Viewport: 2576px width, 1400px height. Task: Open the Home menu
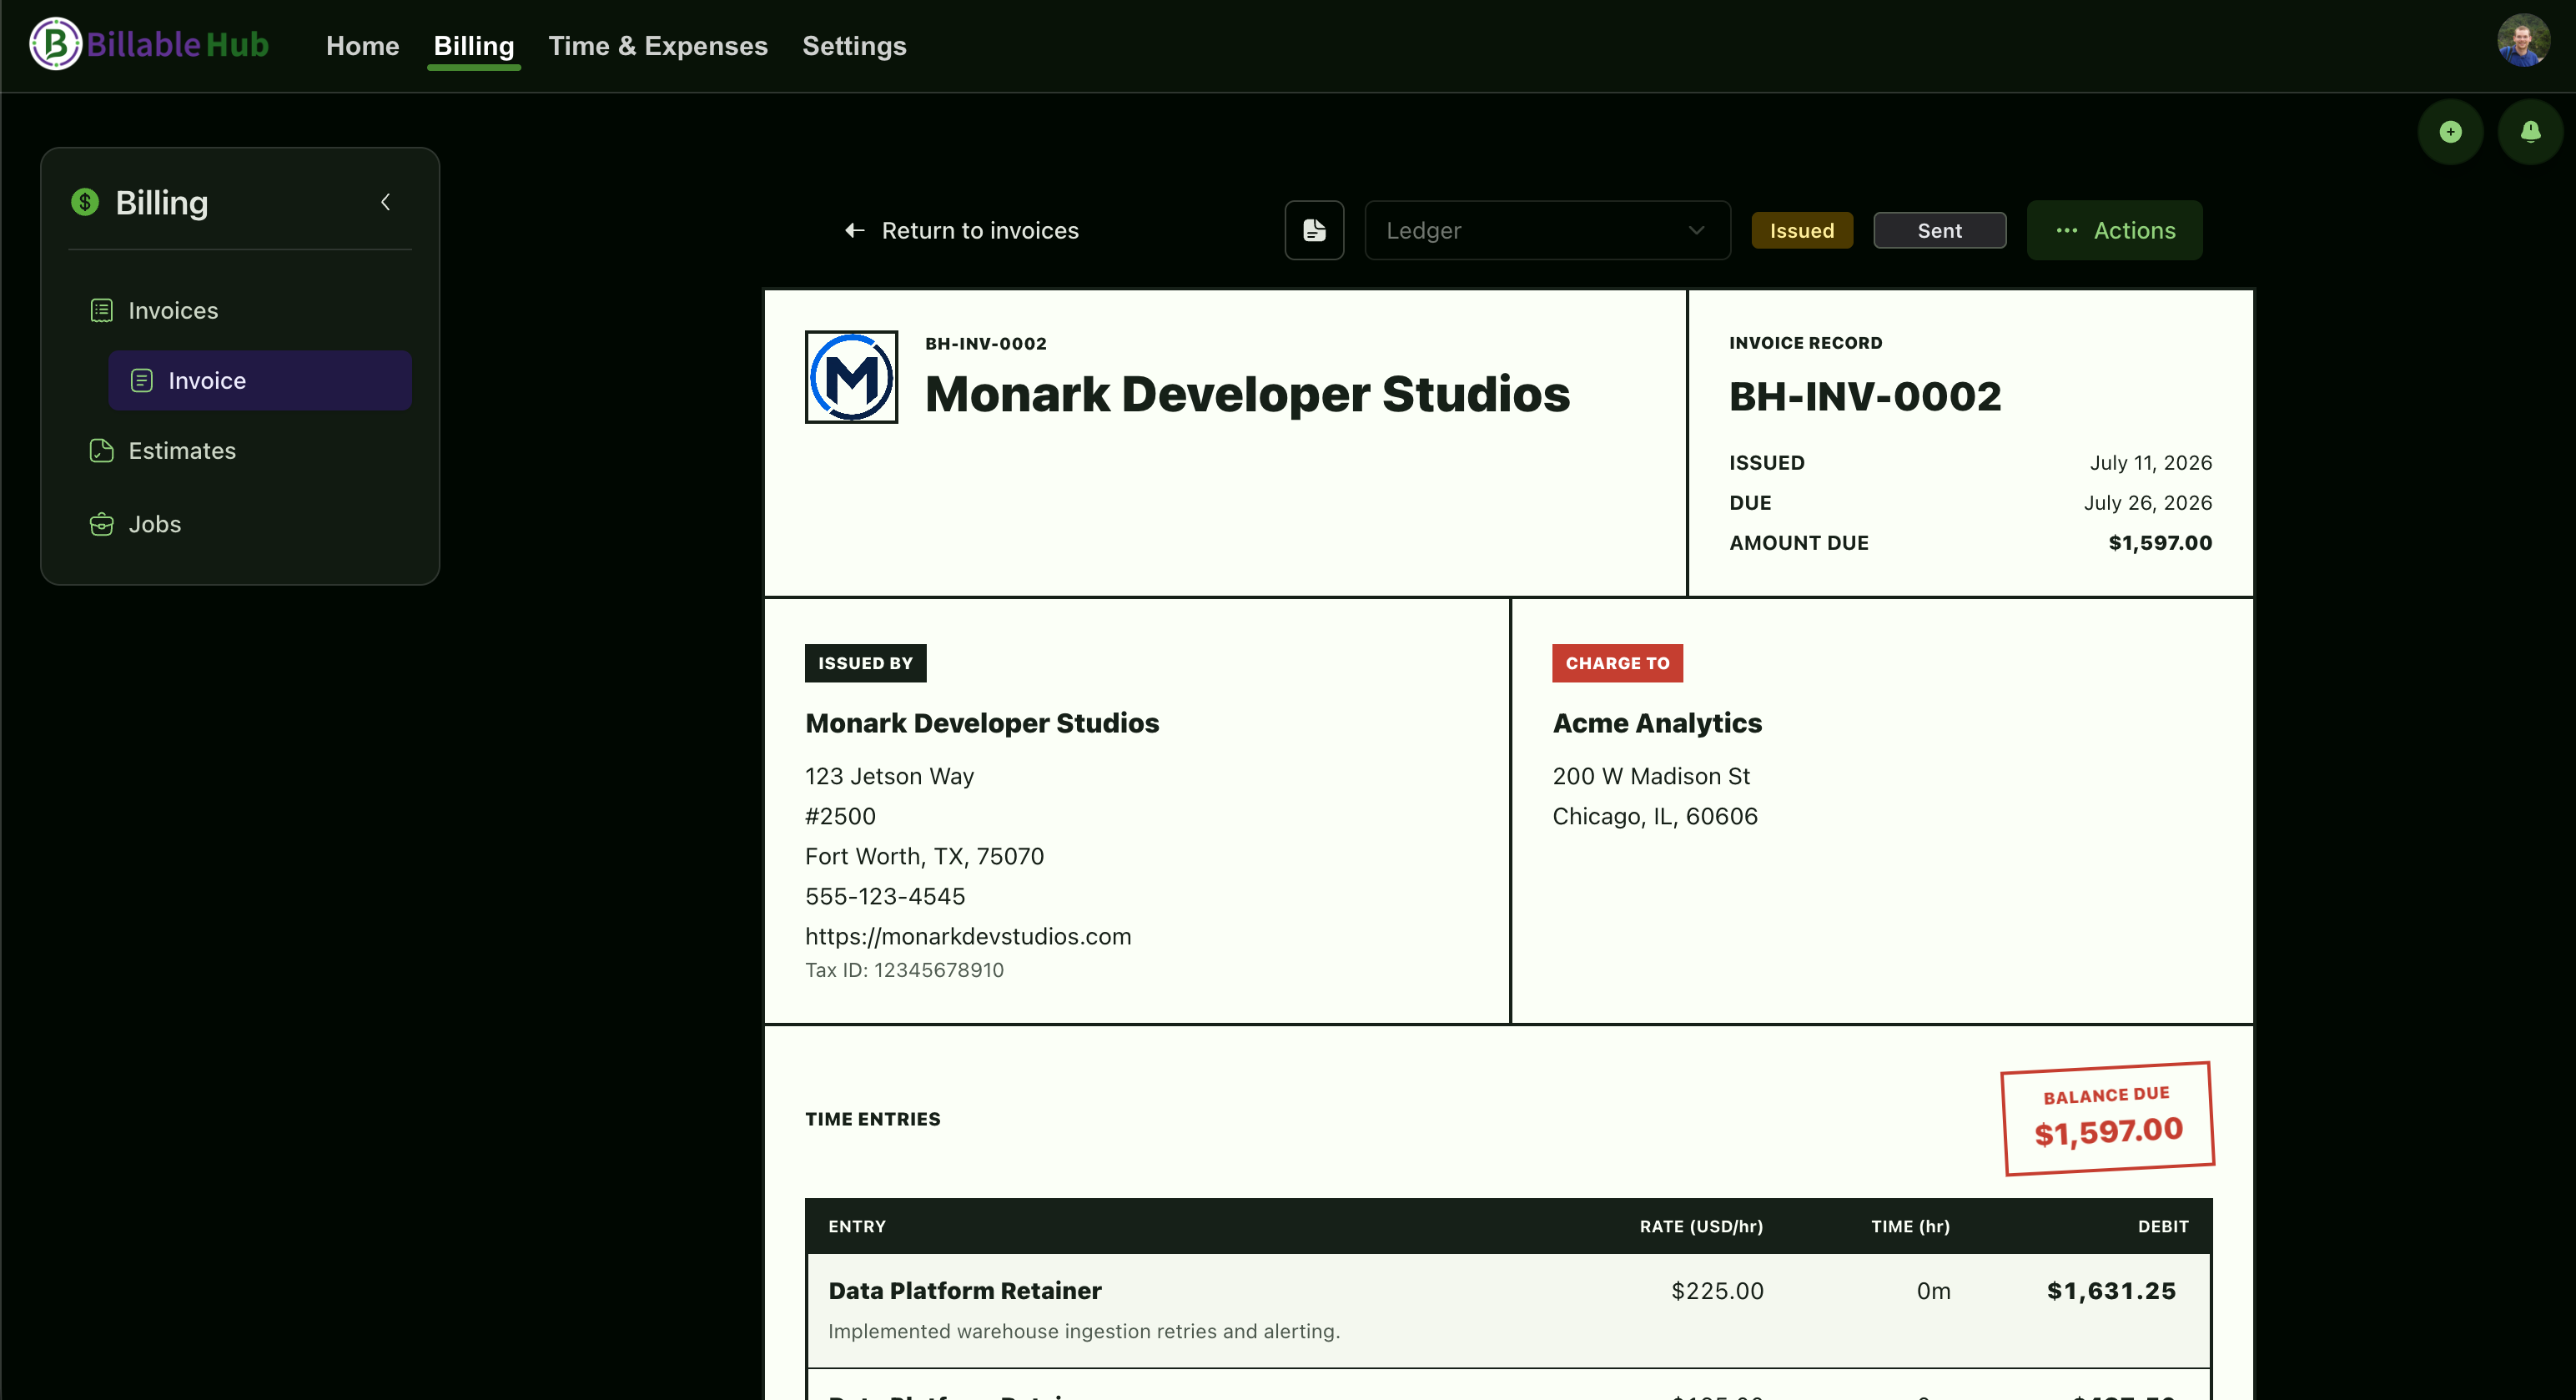coord(362,46)
